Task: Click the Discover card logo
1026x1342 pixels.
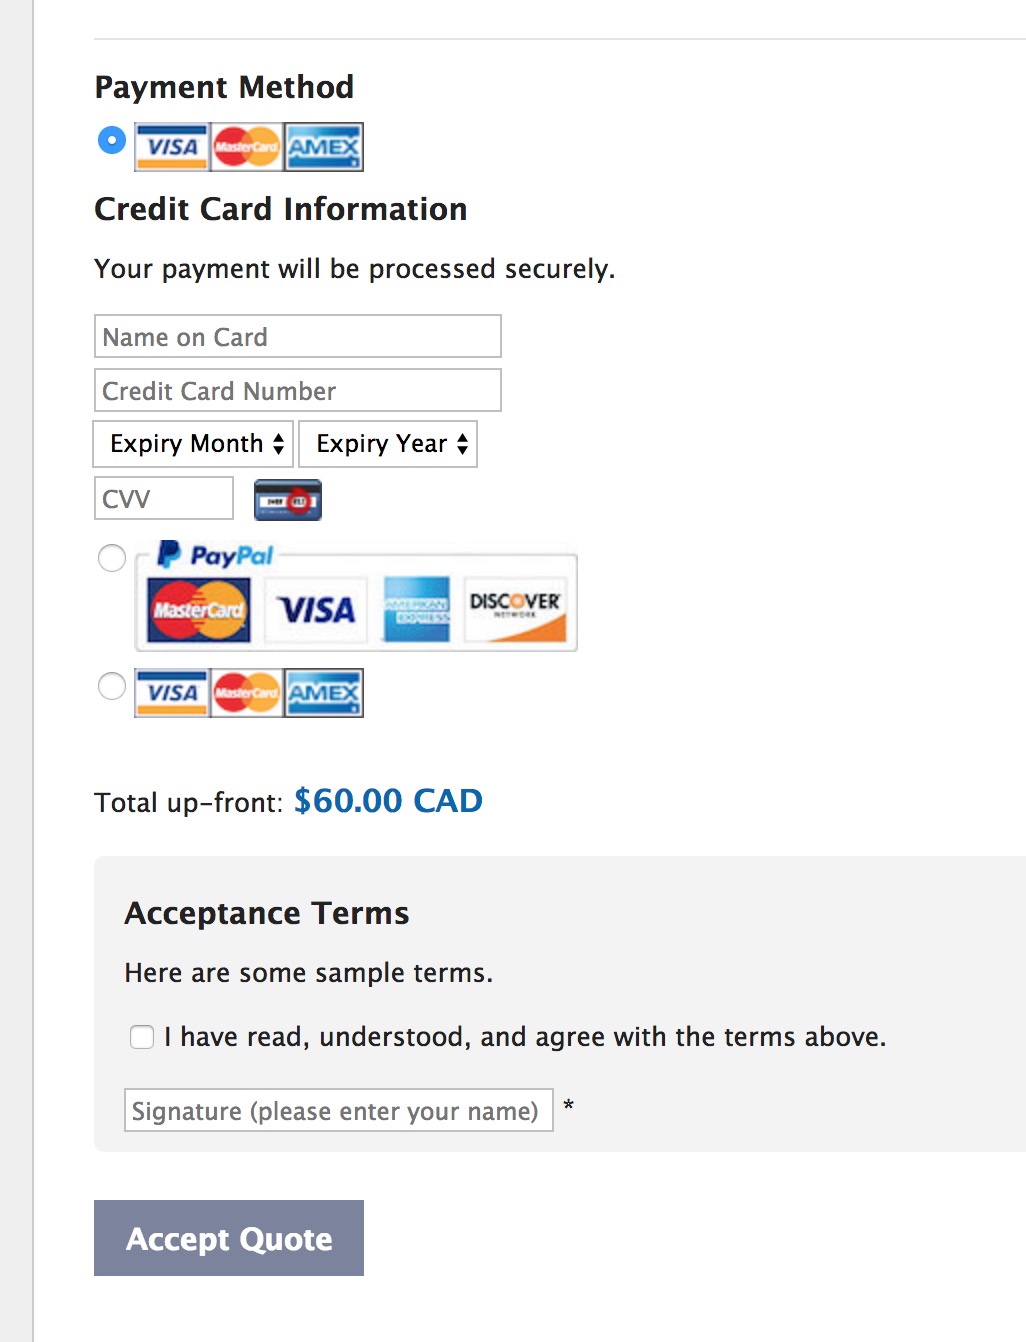Action: (x=516, y=609)
